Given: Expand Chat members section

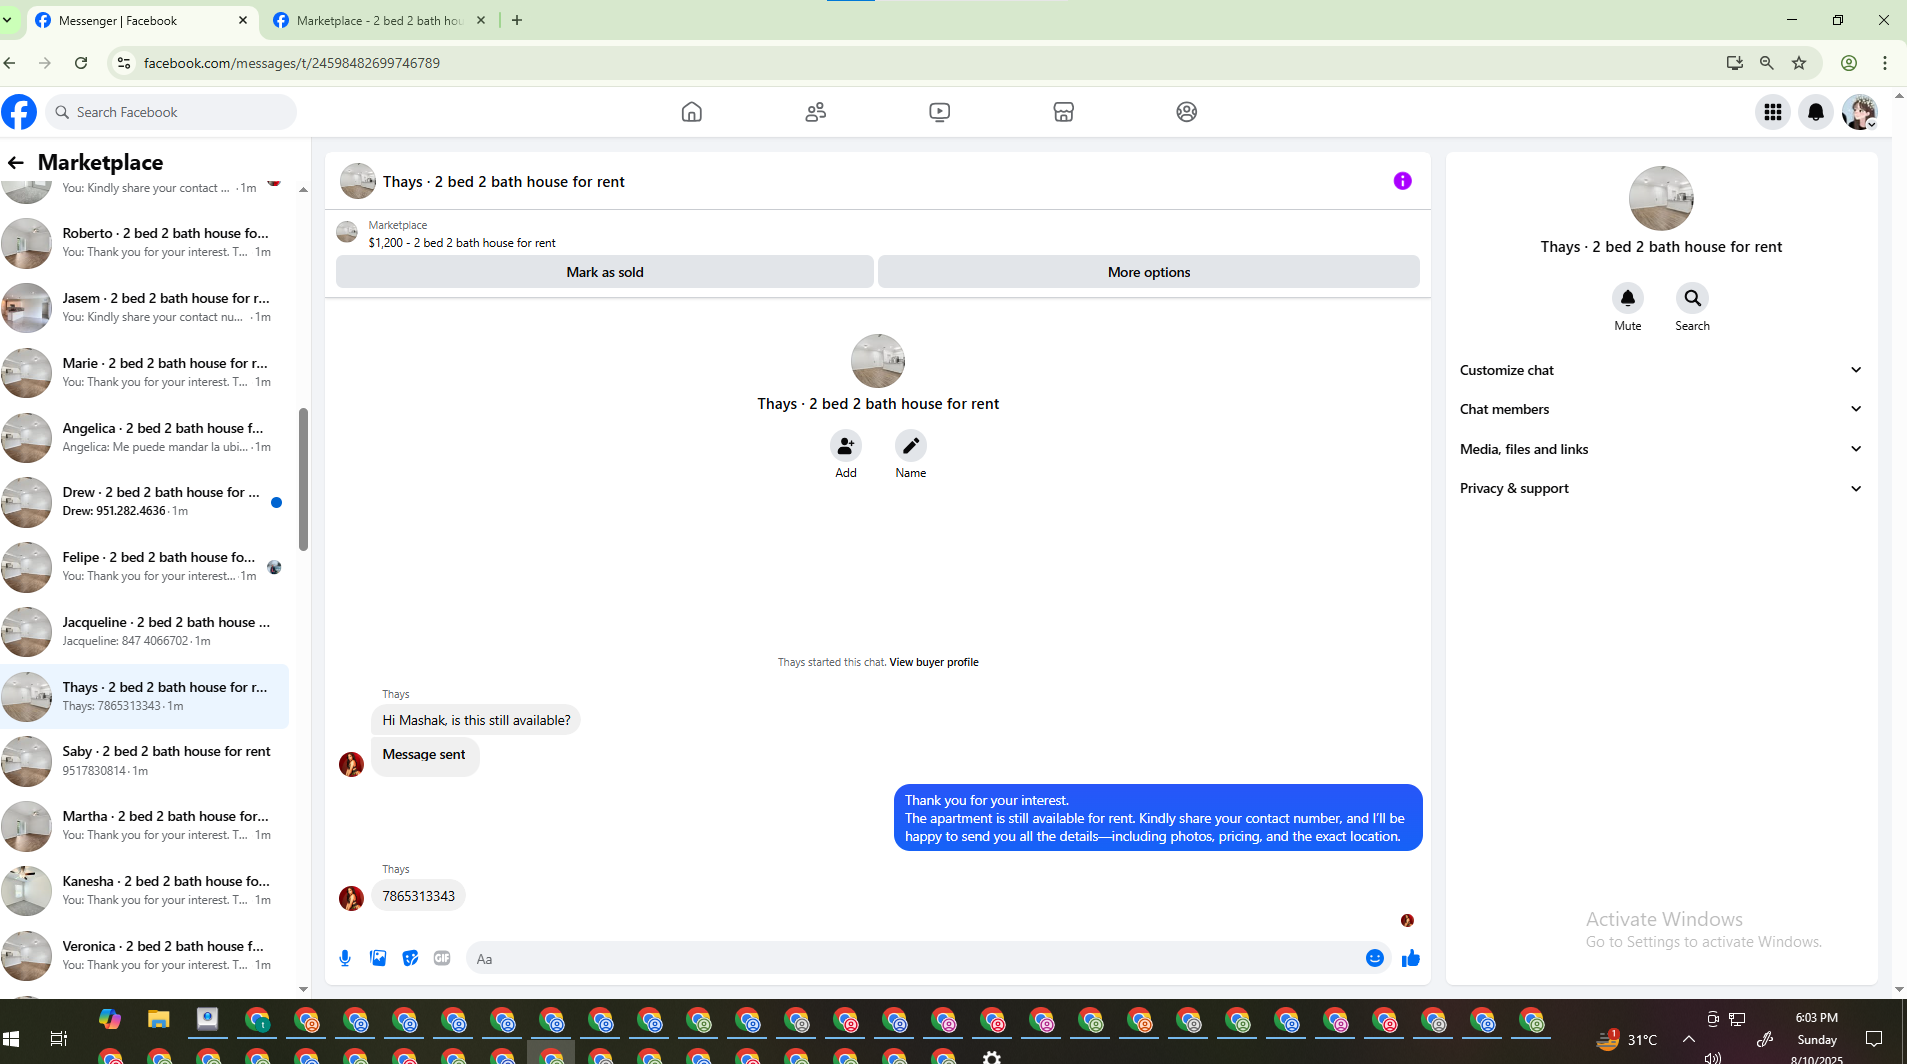Looking at the screenshot, I should point(1660,409).
